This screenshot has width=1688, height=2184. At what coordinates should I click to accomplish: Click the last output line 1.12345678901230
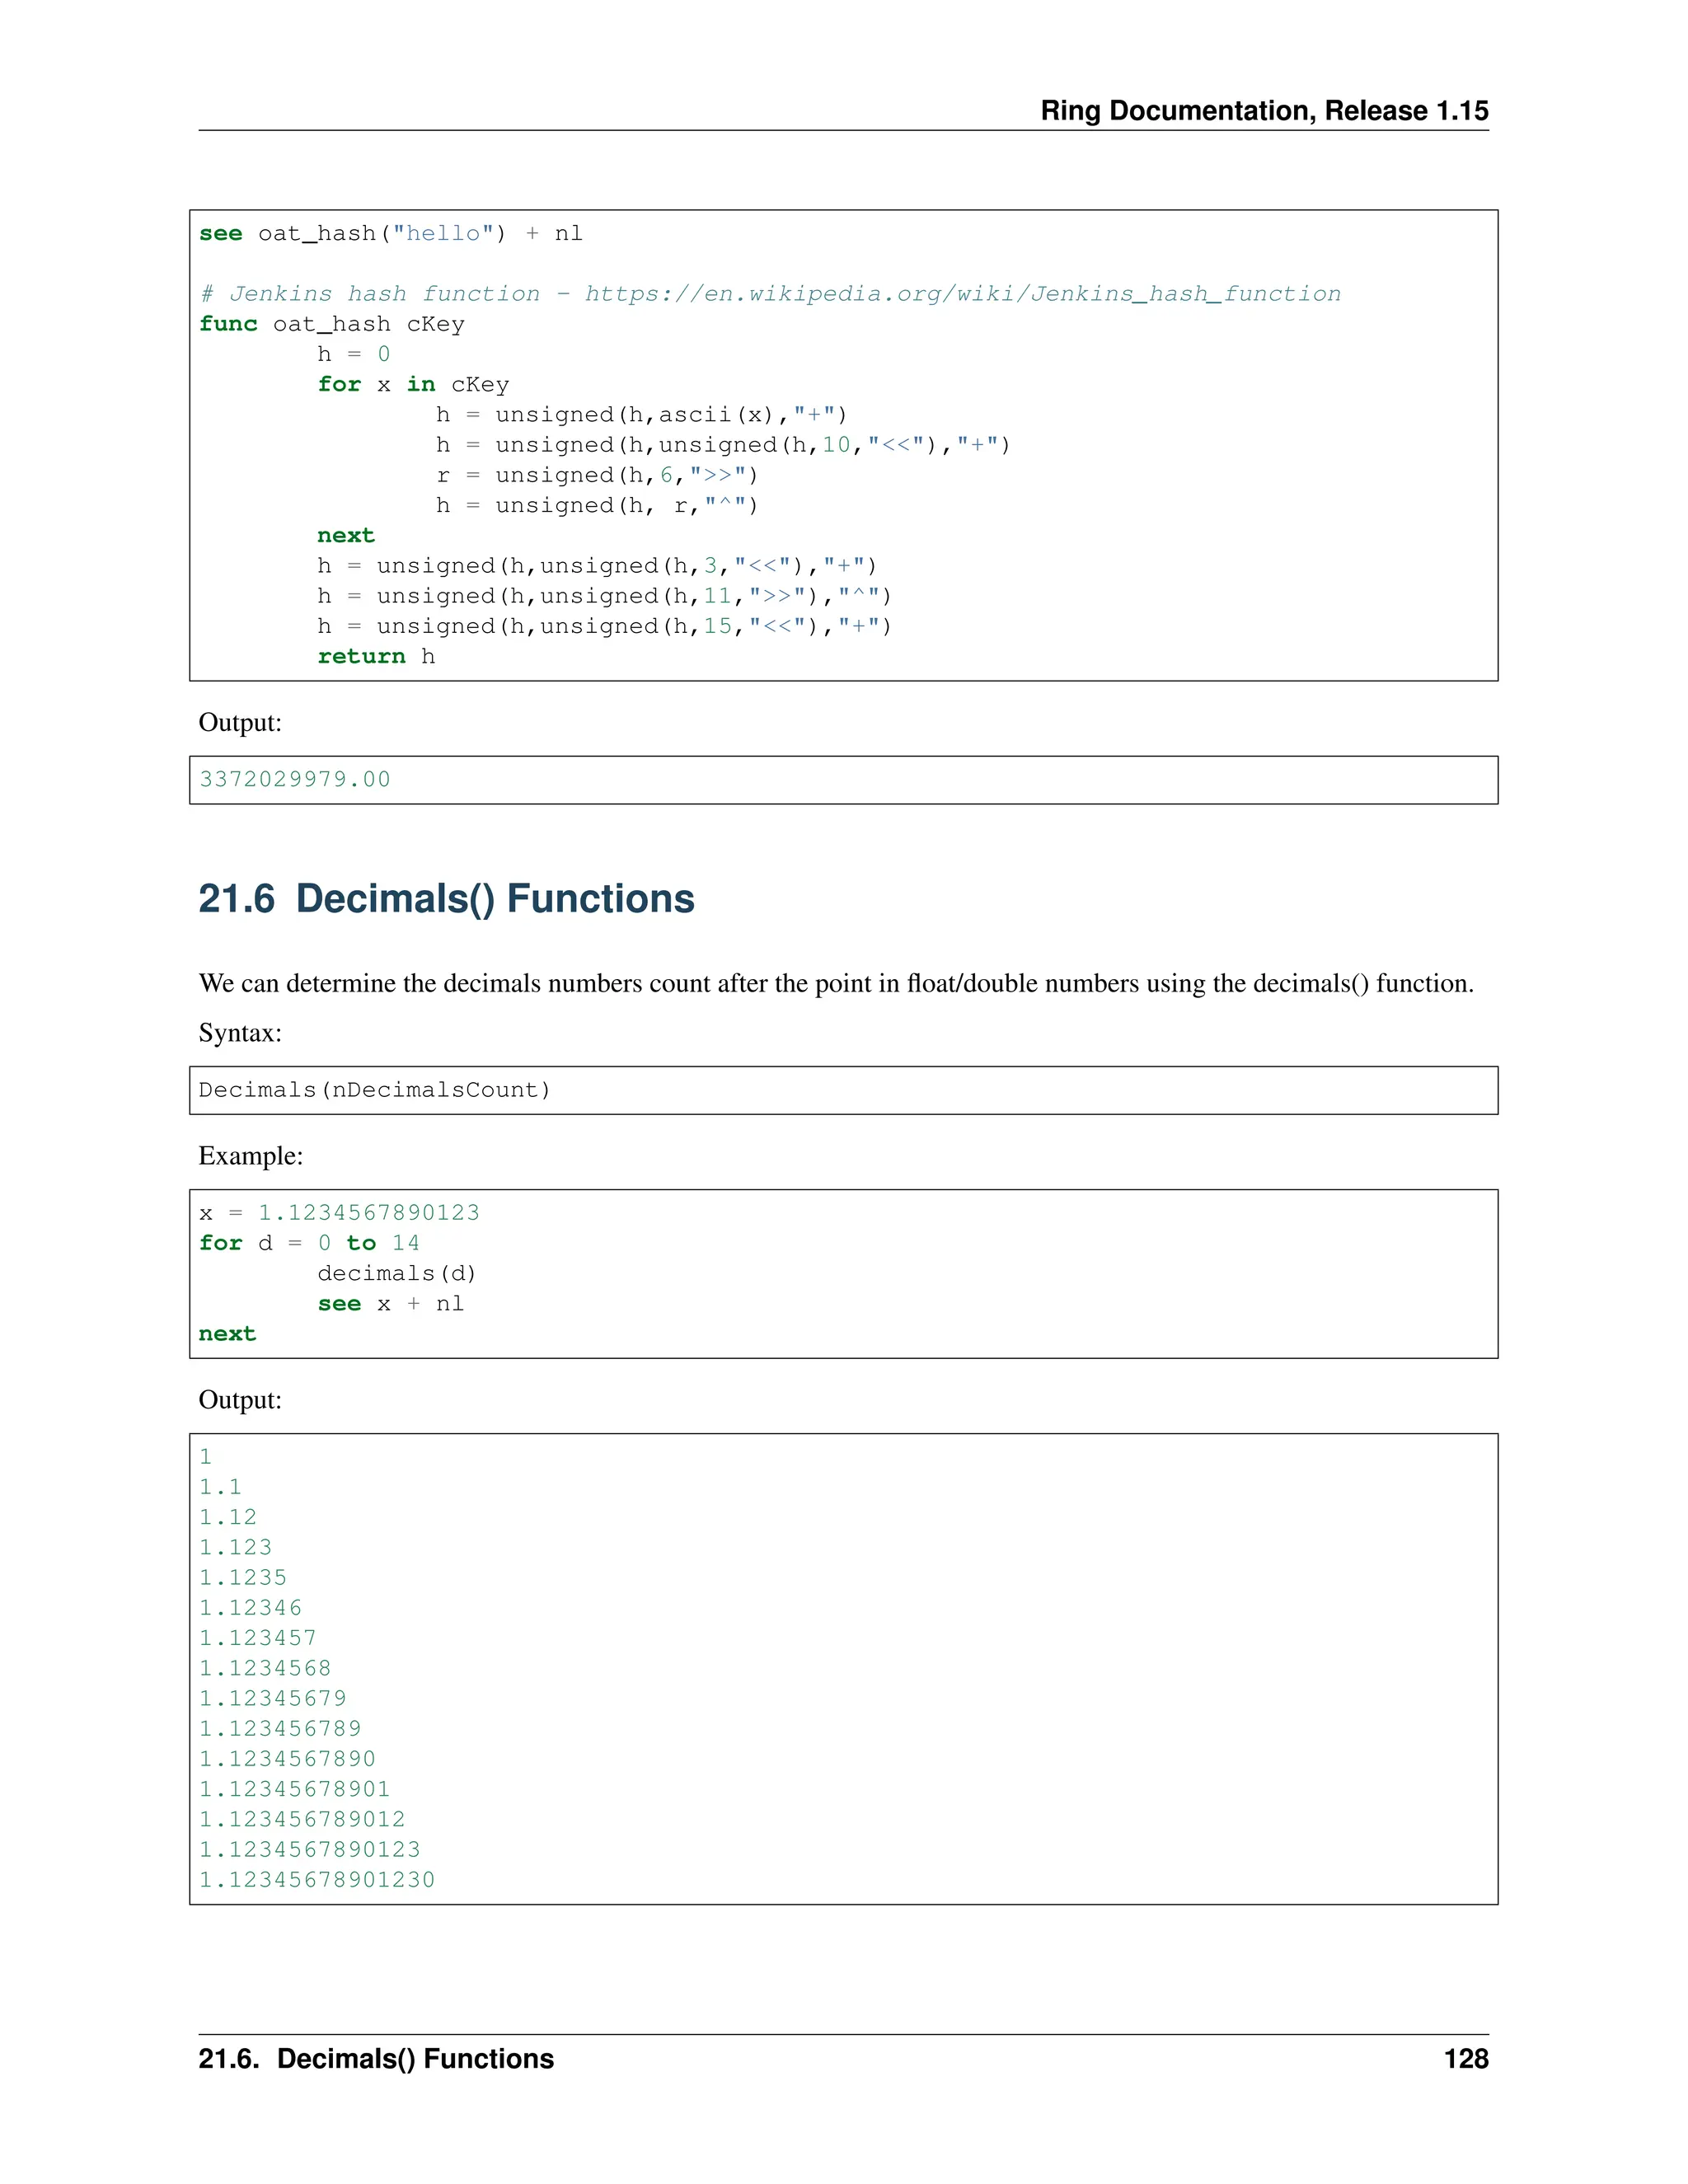pos(317,1880)
